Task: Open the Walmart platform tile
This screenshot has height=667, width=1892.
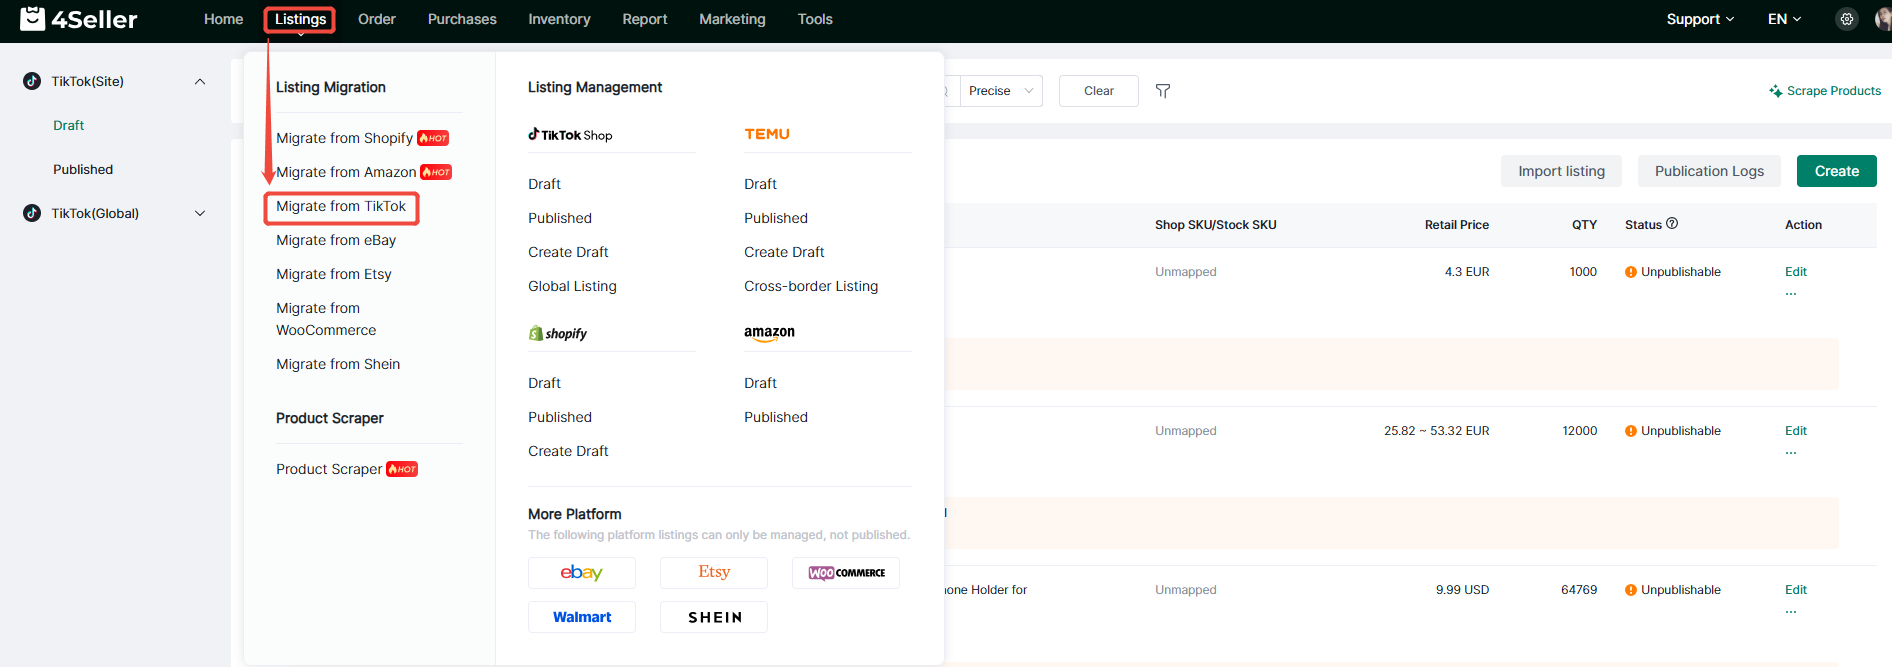Action: point(582,617)
